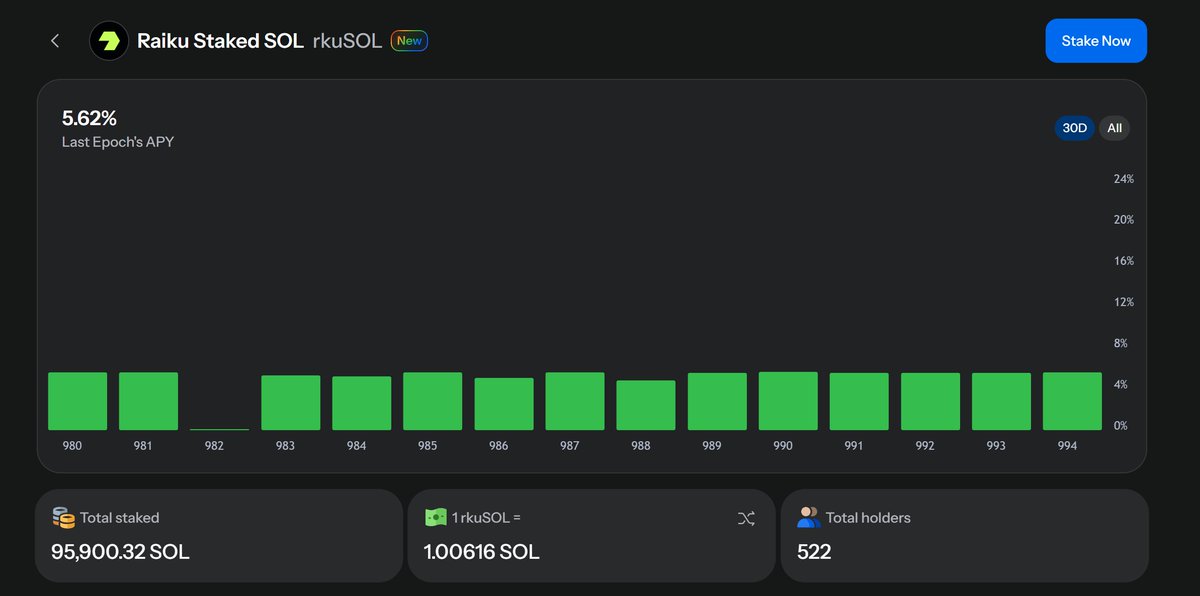Image resolution: width=1200 pixels, height=596 pixels.
Task: Select the epoch 989 bar
Action: (716, 402)
